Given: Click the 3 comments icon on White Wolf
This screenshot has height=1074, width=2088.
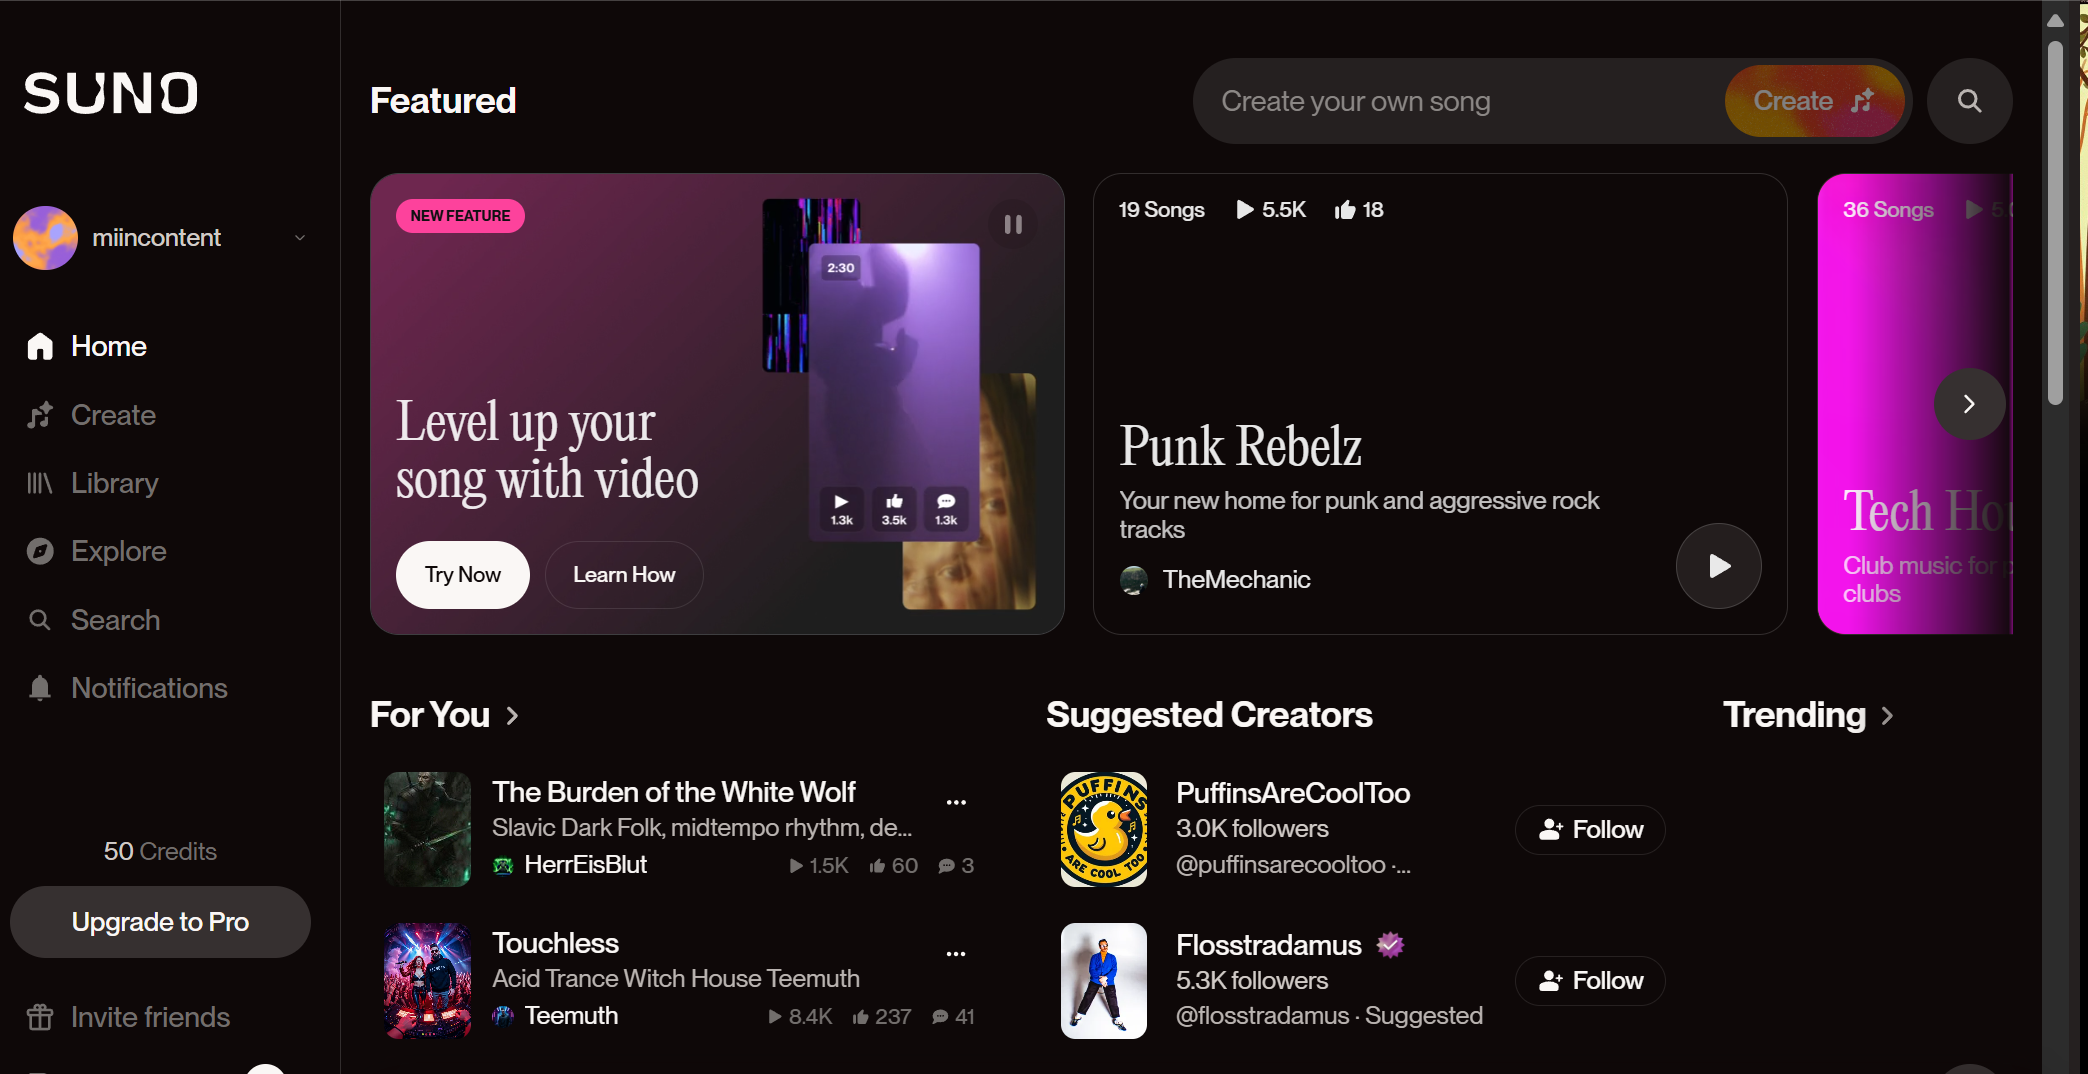Looking at the screenshot, I should coord(946,866).
